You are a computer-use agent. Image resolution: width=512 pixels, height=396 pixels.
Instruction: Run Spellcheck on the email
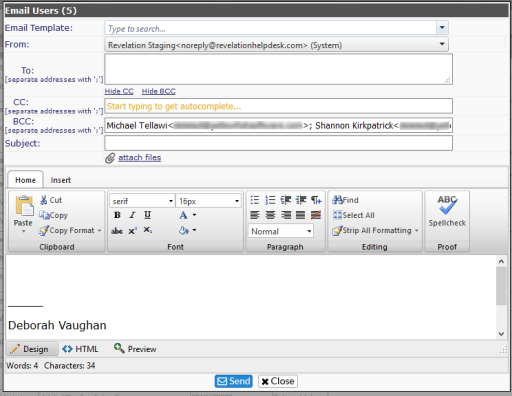tap(447, 211)
